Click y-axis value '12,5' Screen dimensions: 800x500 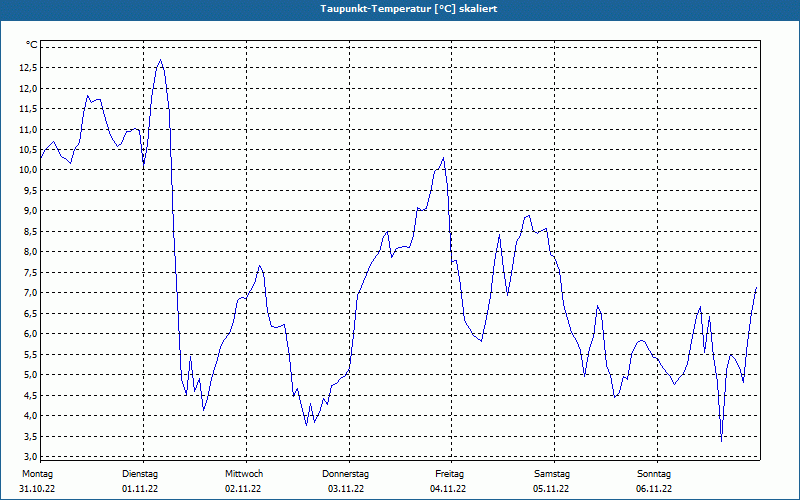(x=28, y=68)
